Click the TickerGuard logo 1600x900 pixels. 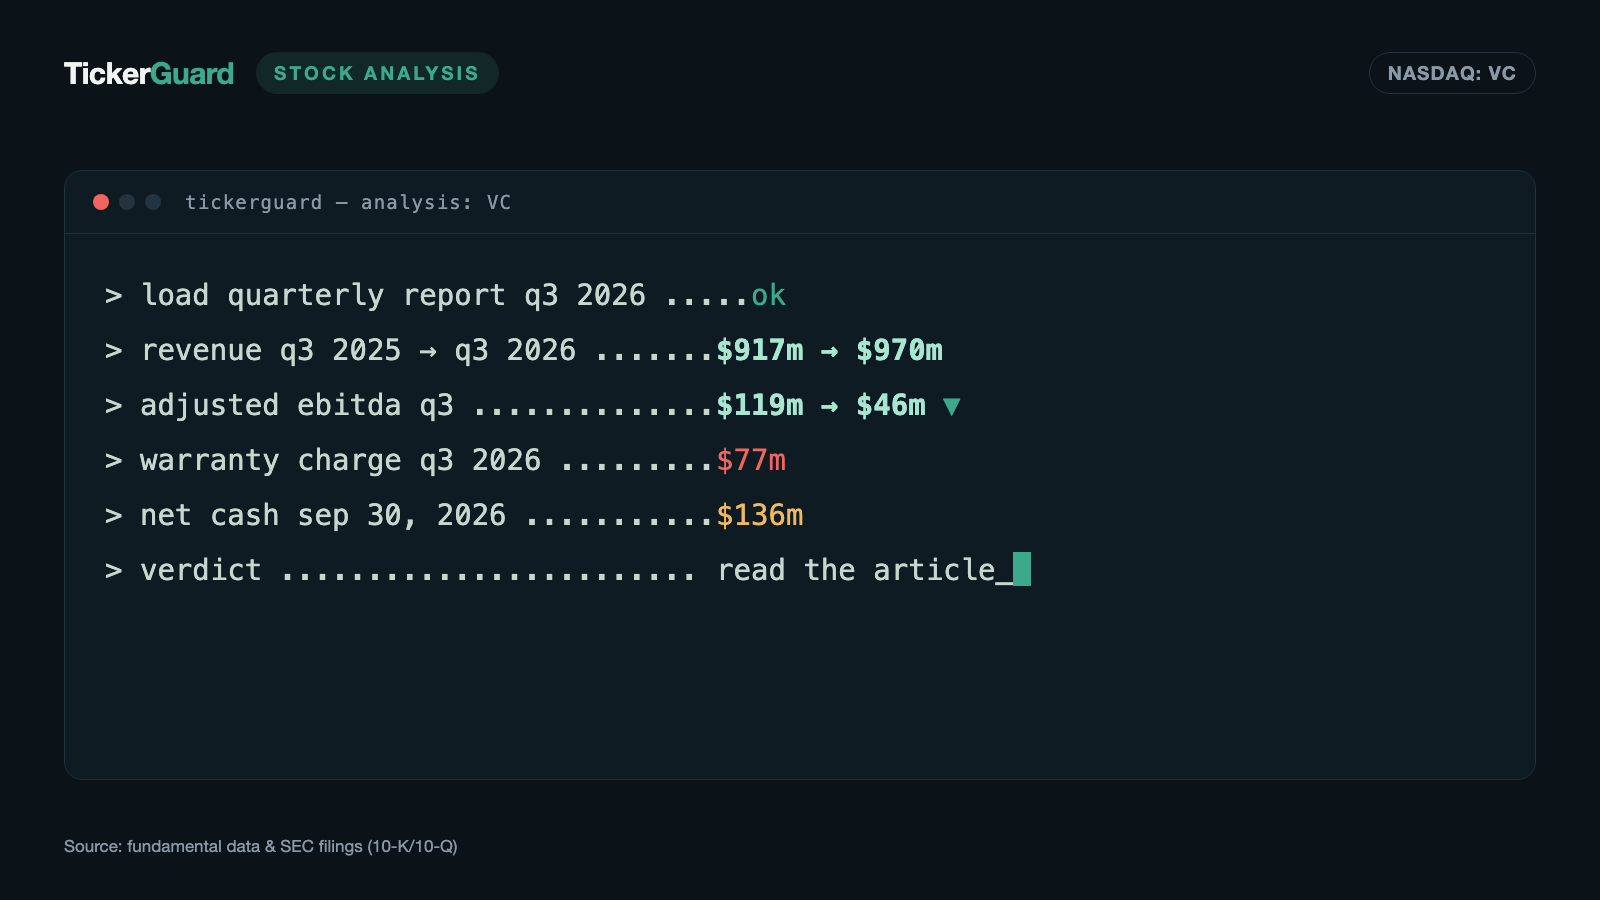149,73
